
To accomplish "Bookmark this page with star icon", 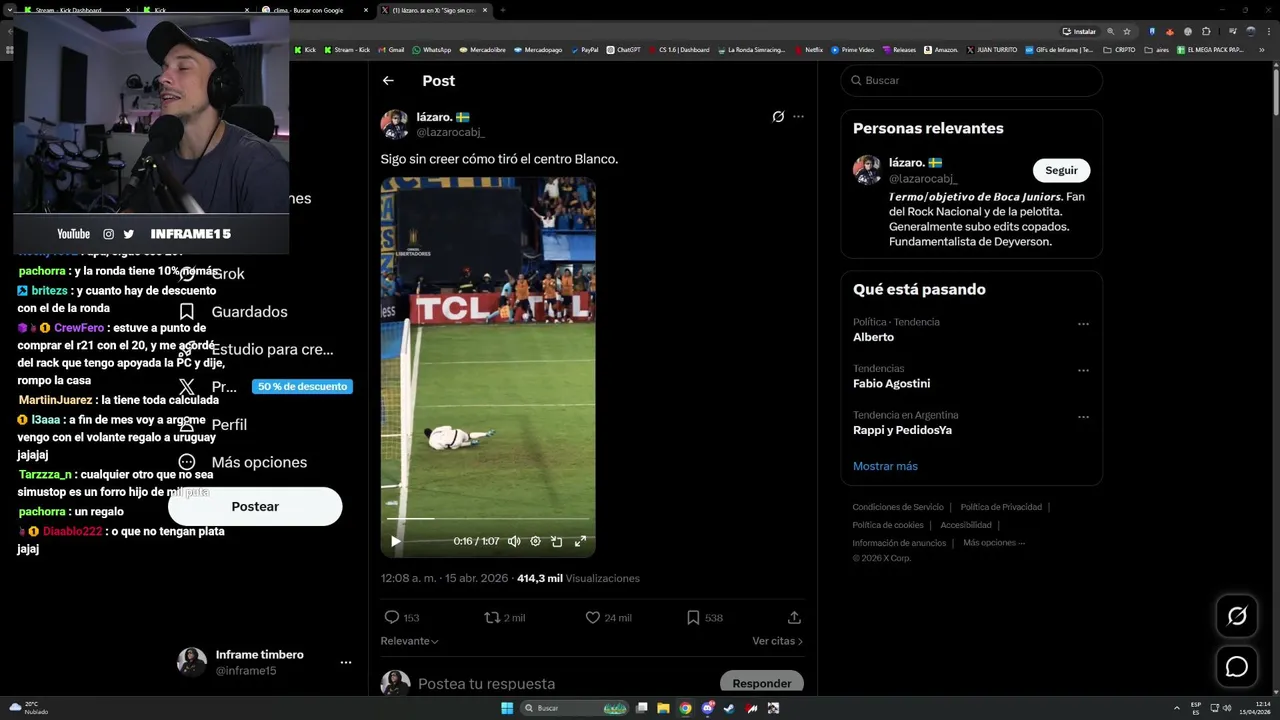I will [x=1126, y=31].
